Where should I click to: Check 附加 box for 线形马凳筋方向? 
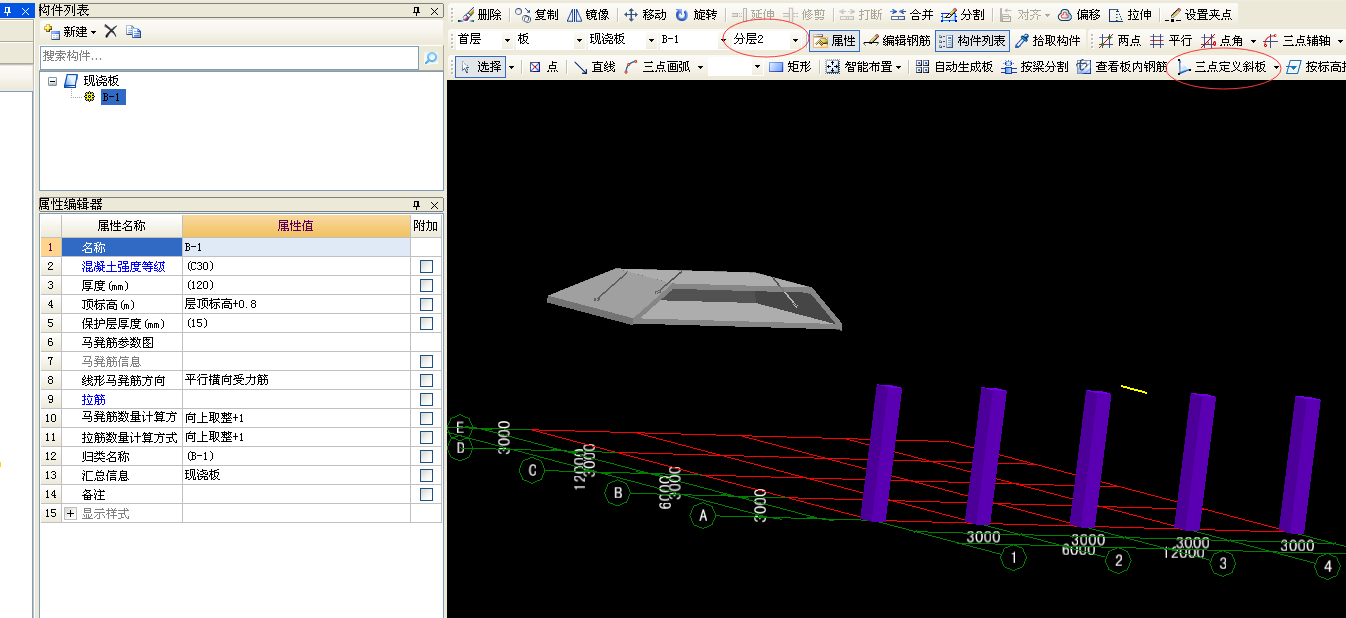[426, 380]
